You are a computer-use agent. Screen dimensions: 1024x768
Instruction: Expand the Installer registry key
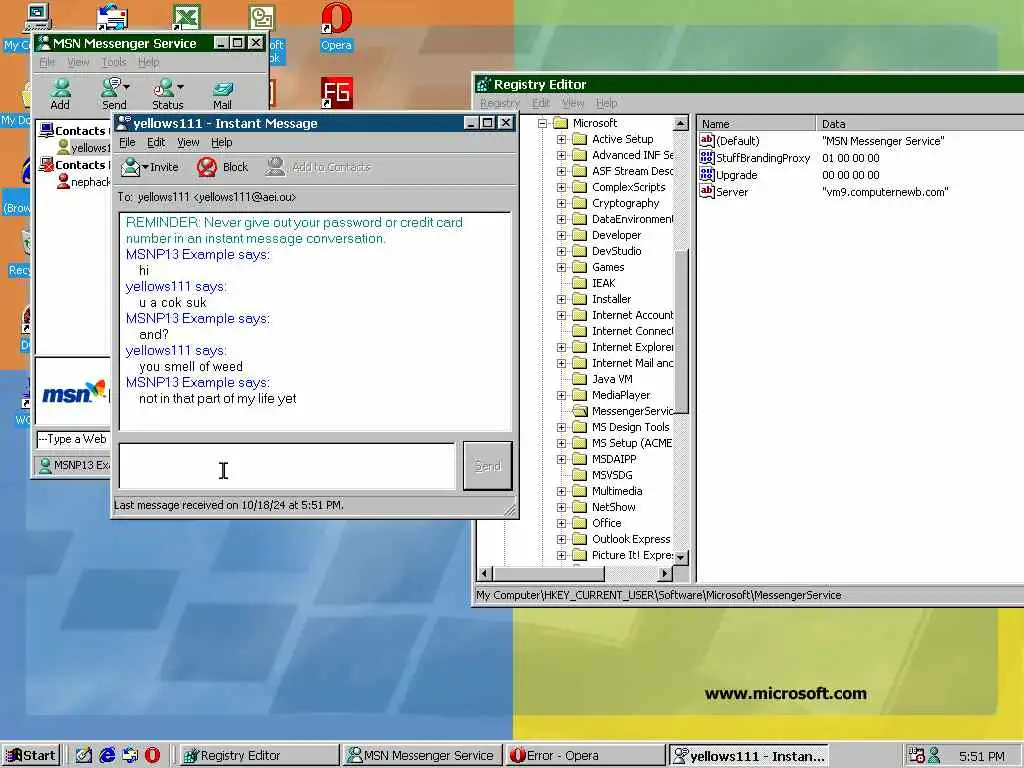[x=562, y=299]
